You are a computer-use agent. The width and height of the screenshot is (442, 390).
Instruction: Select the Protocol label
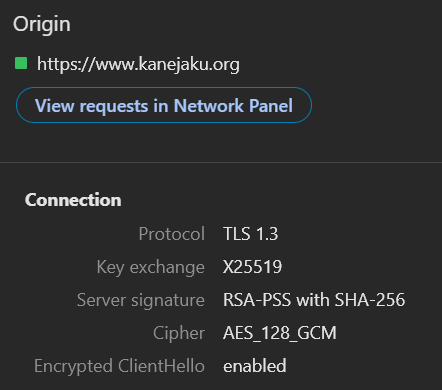[x=171, y=233]
